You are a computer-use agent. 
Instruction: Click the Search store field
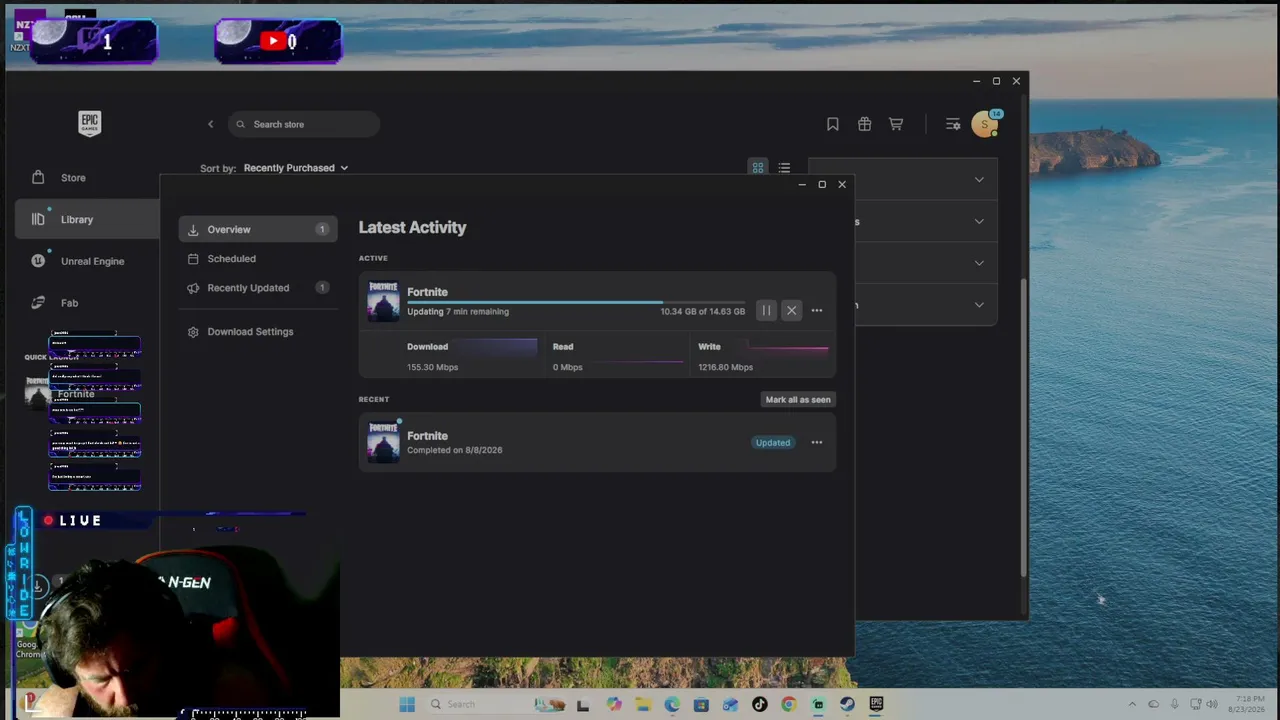coord(304,124)
